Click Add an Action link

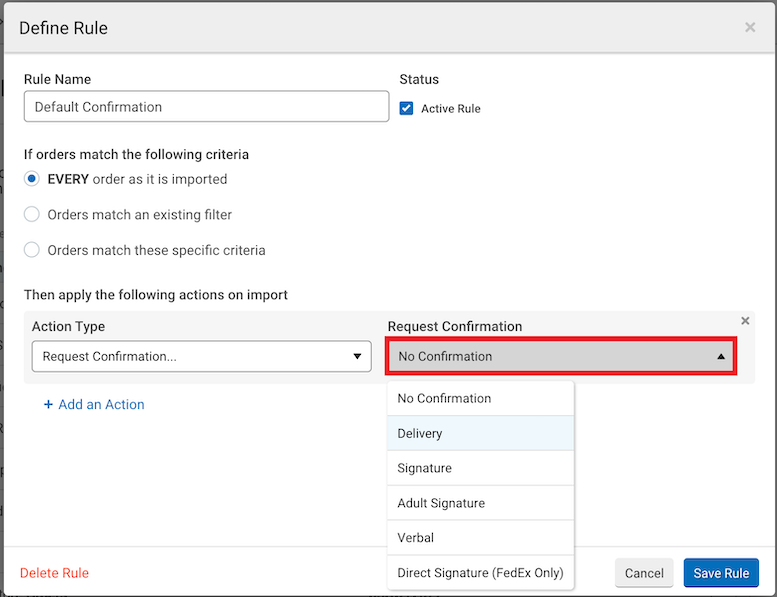(94, 404)
